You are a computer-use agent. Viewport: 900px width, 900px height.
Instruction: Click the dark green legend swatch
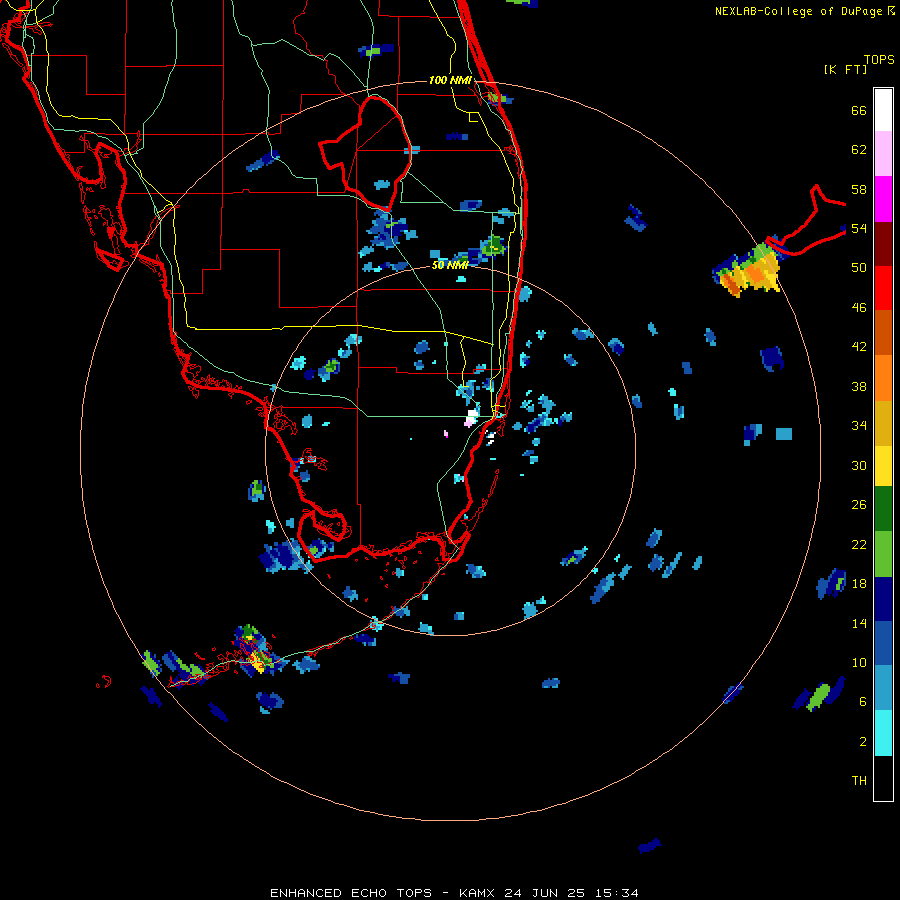(x=883, y=509)
